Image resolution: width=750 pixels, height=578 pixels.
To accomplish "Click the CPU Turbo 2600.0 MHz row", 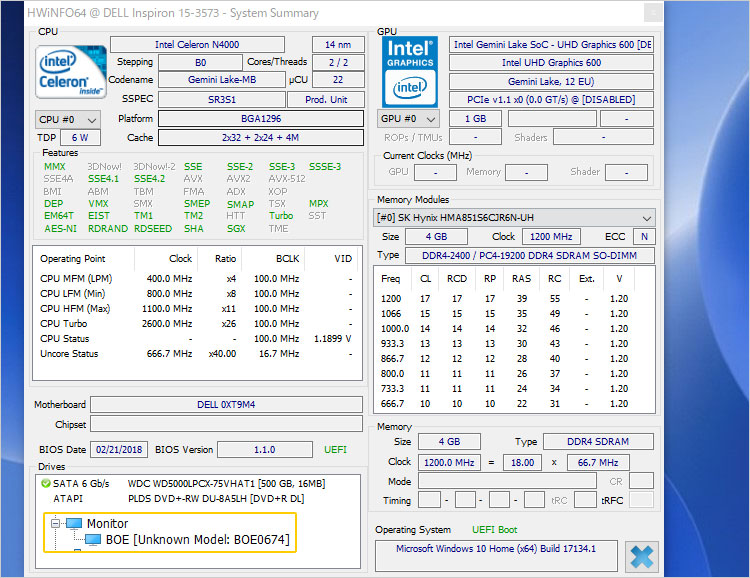I will [x=196, y=323].
